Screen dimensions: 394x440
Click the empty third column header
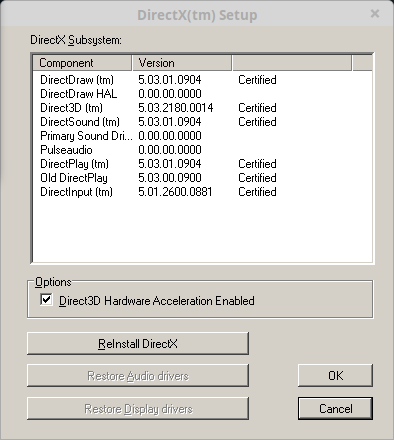point(292,63)
